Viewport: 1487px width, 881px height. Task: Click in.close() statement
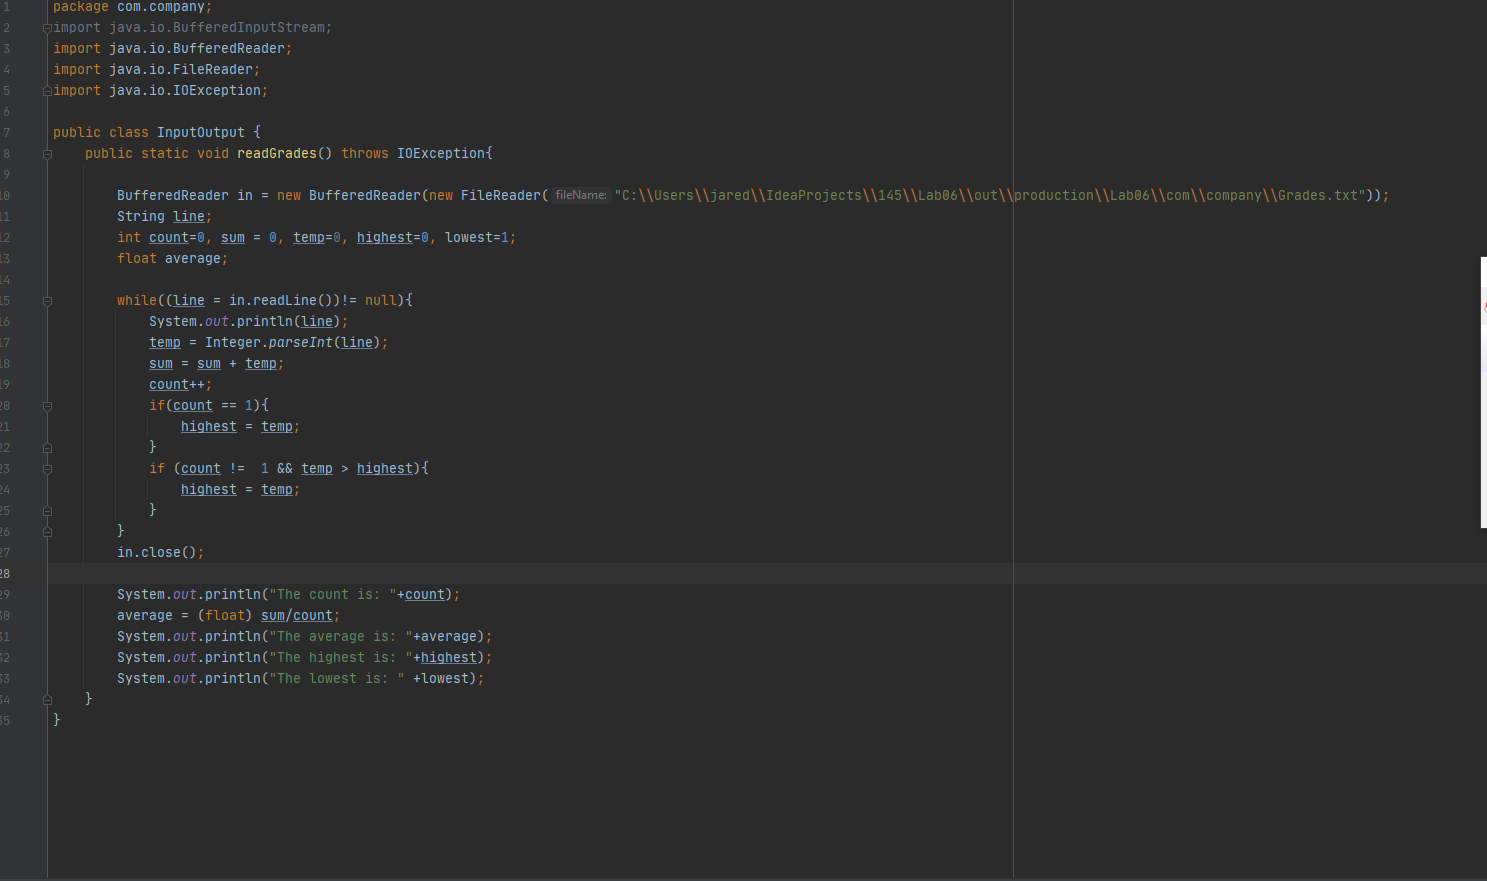[x=160, y=552]
